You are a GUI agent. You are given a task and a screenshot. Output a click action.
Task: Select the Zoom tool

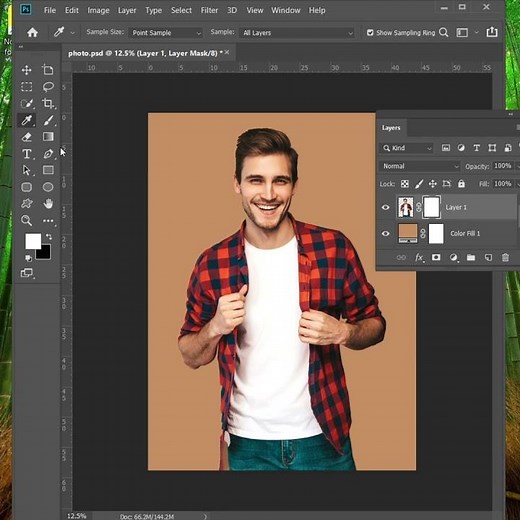[x=26, y=220]
